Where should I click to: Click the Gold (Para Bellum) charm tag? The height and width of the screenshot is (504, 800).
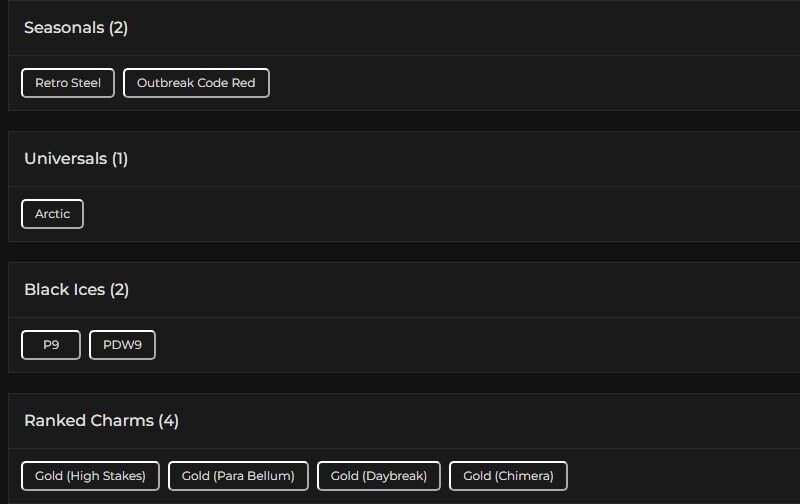tap(238, 476)
